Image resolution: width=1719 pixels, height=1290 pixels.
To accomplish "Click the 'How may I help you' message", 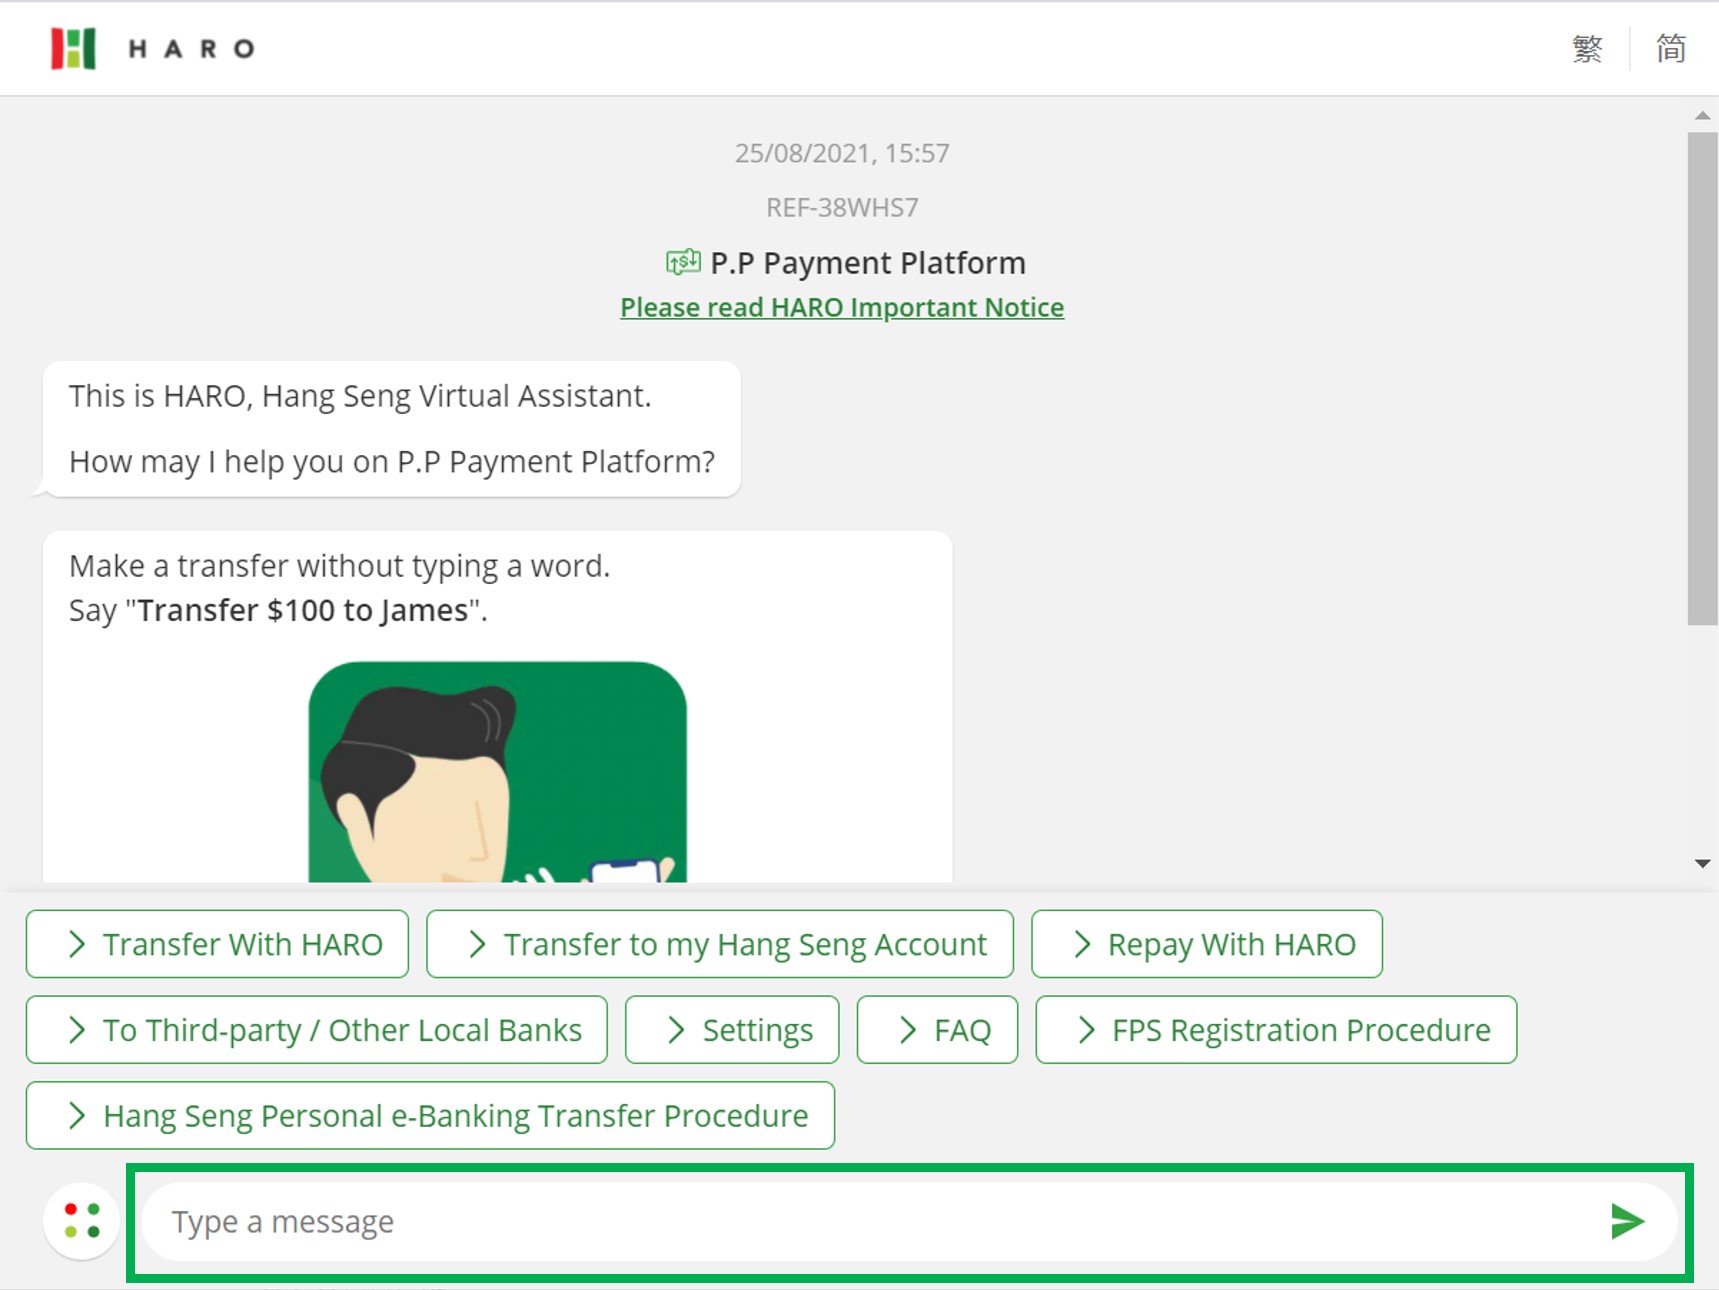I will (392, 462).
